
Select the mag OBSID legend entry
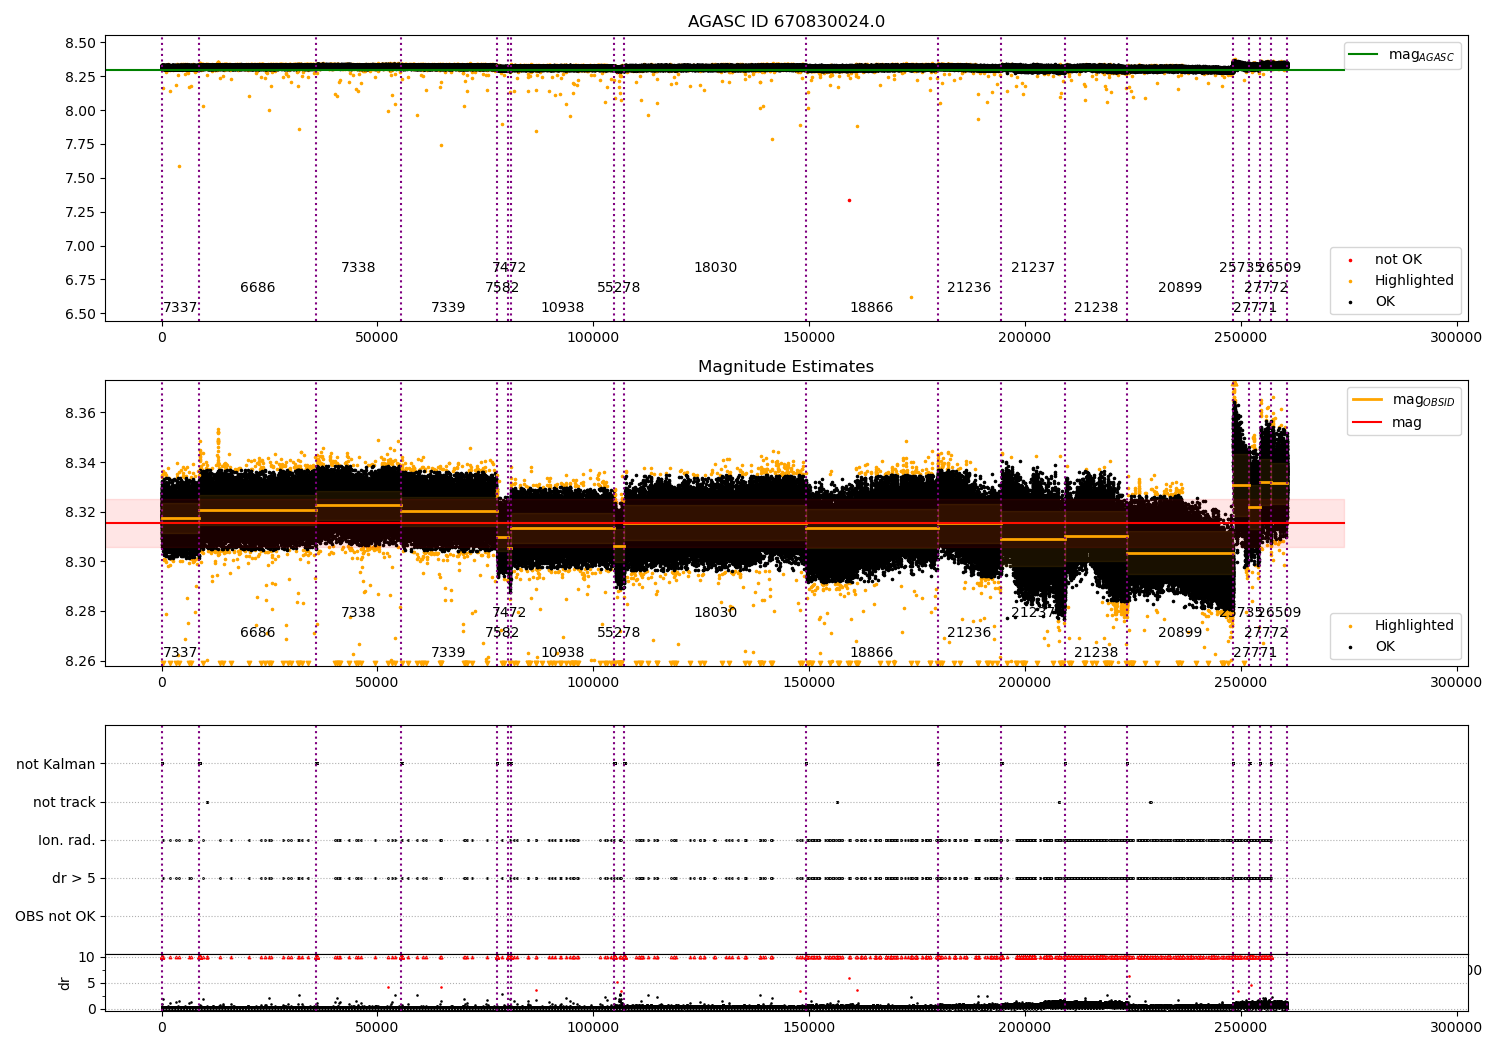pos(1403,400)
